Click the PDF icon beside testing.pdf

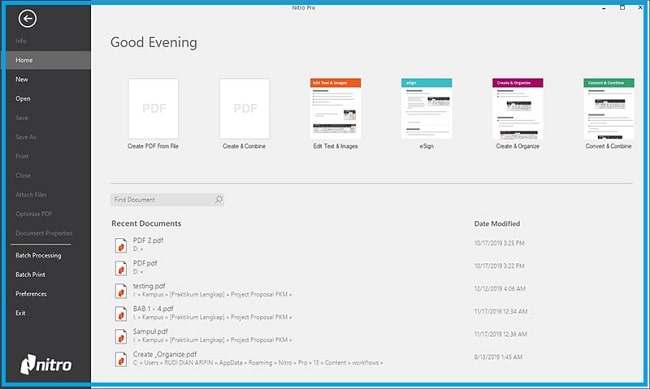121,291
